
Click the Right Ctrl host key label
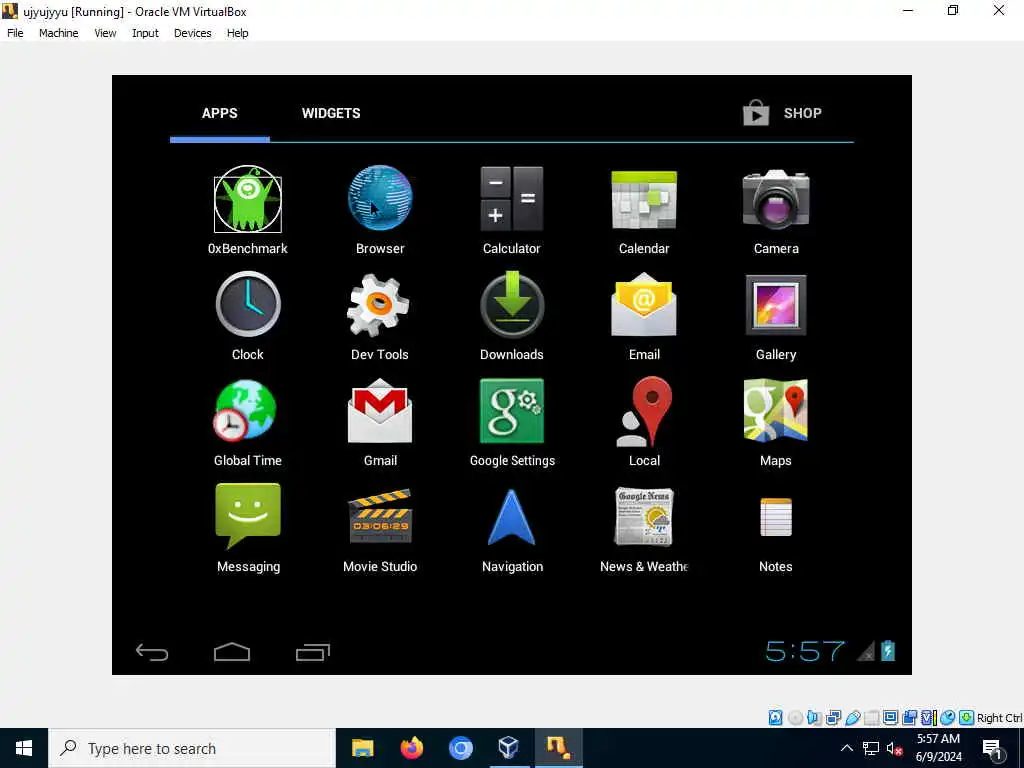pyautogui.click(x=999, y=718)
